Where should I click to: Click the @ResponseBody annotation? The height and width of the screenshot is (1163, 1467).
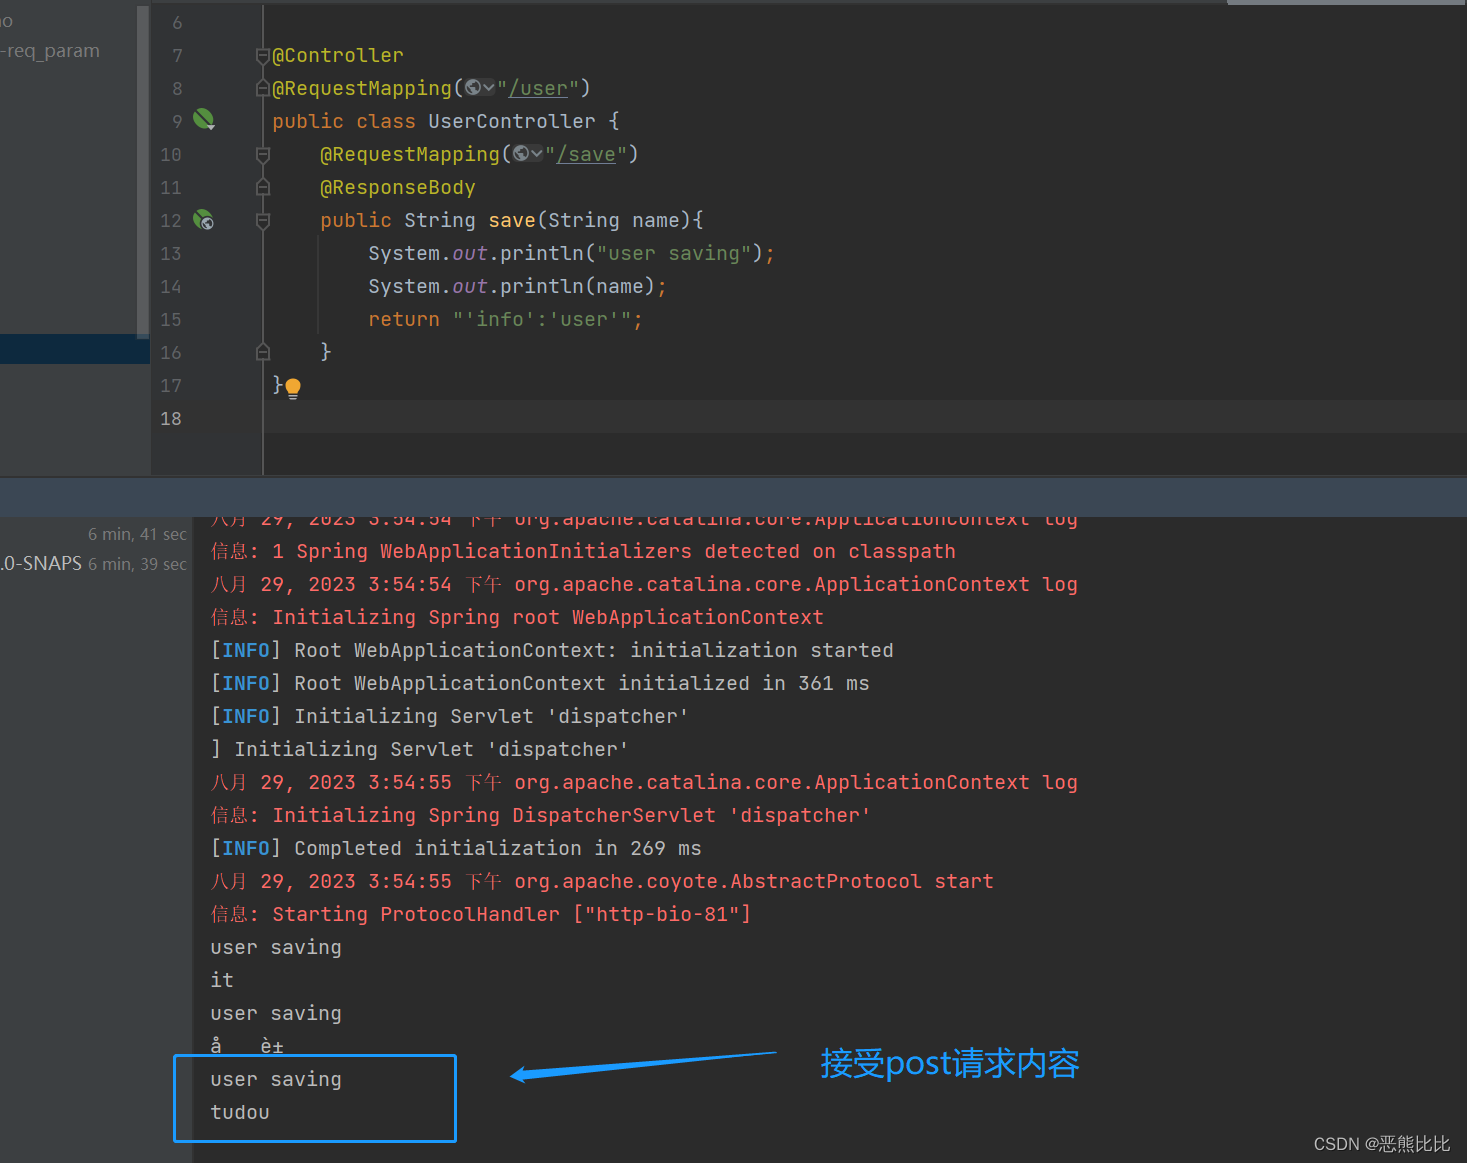398,187
